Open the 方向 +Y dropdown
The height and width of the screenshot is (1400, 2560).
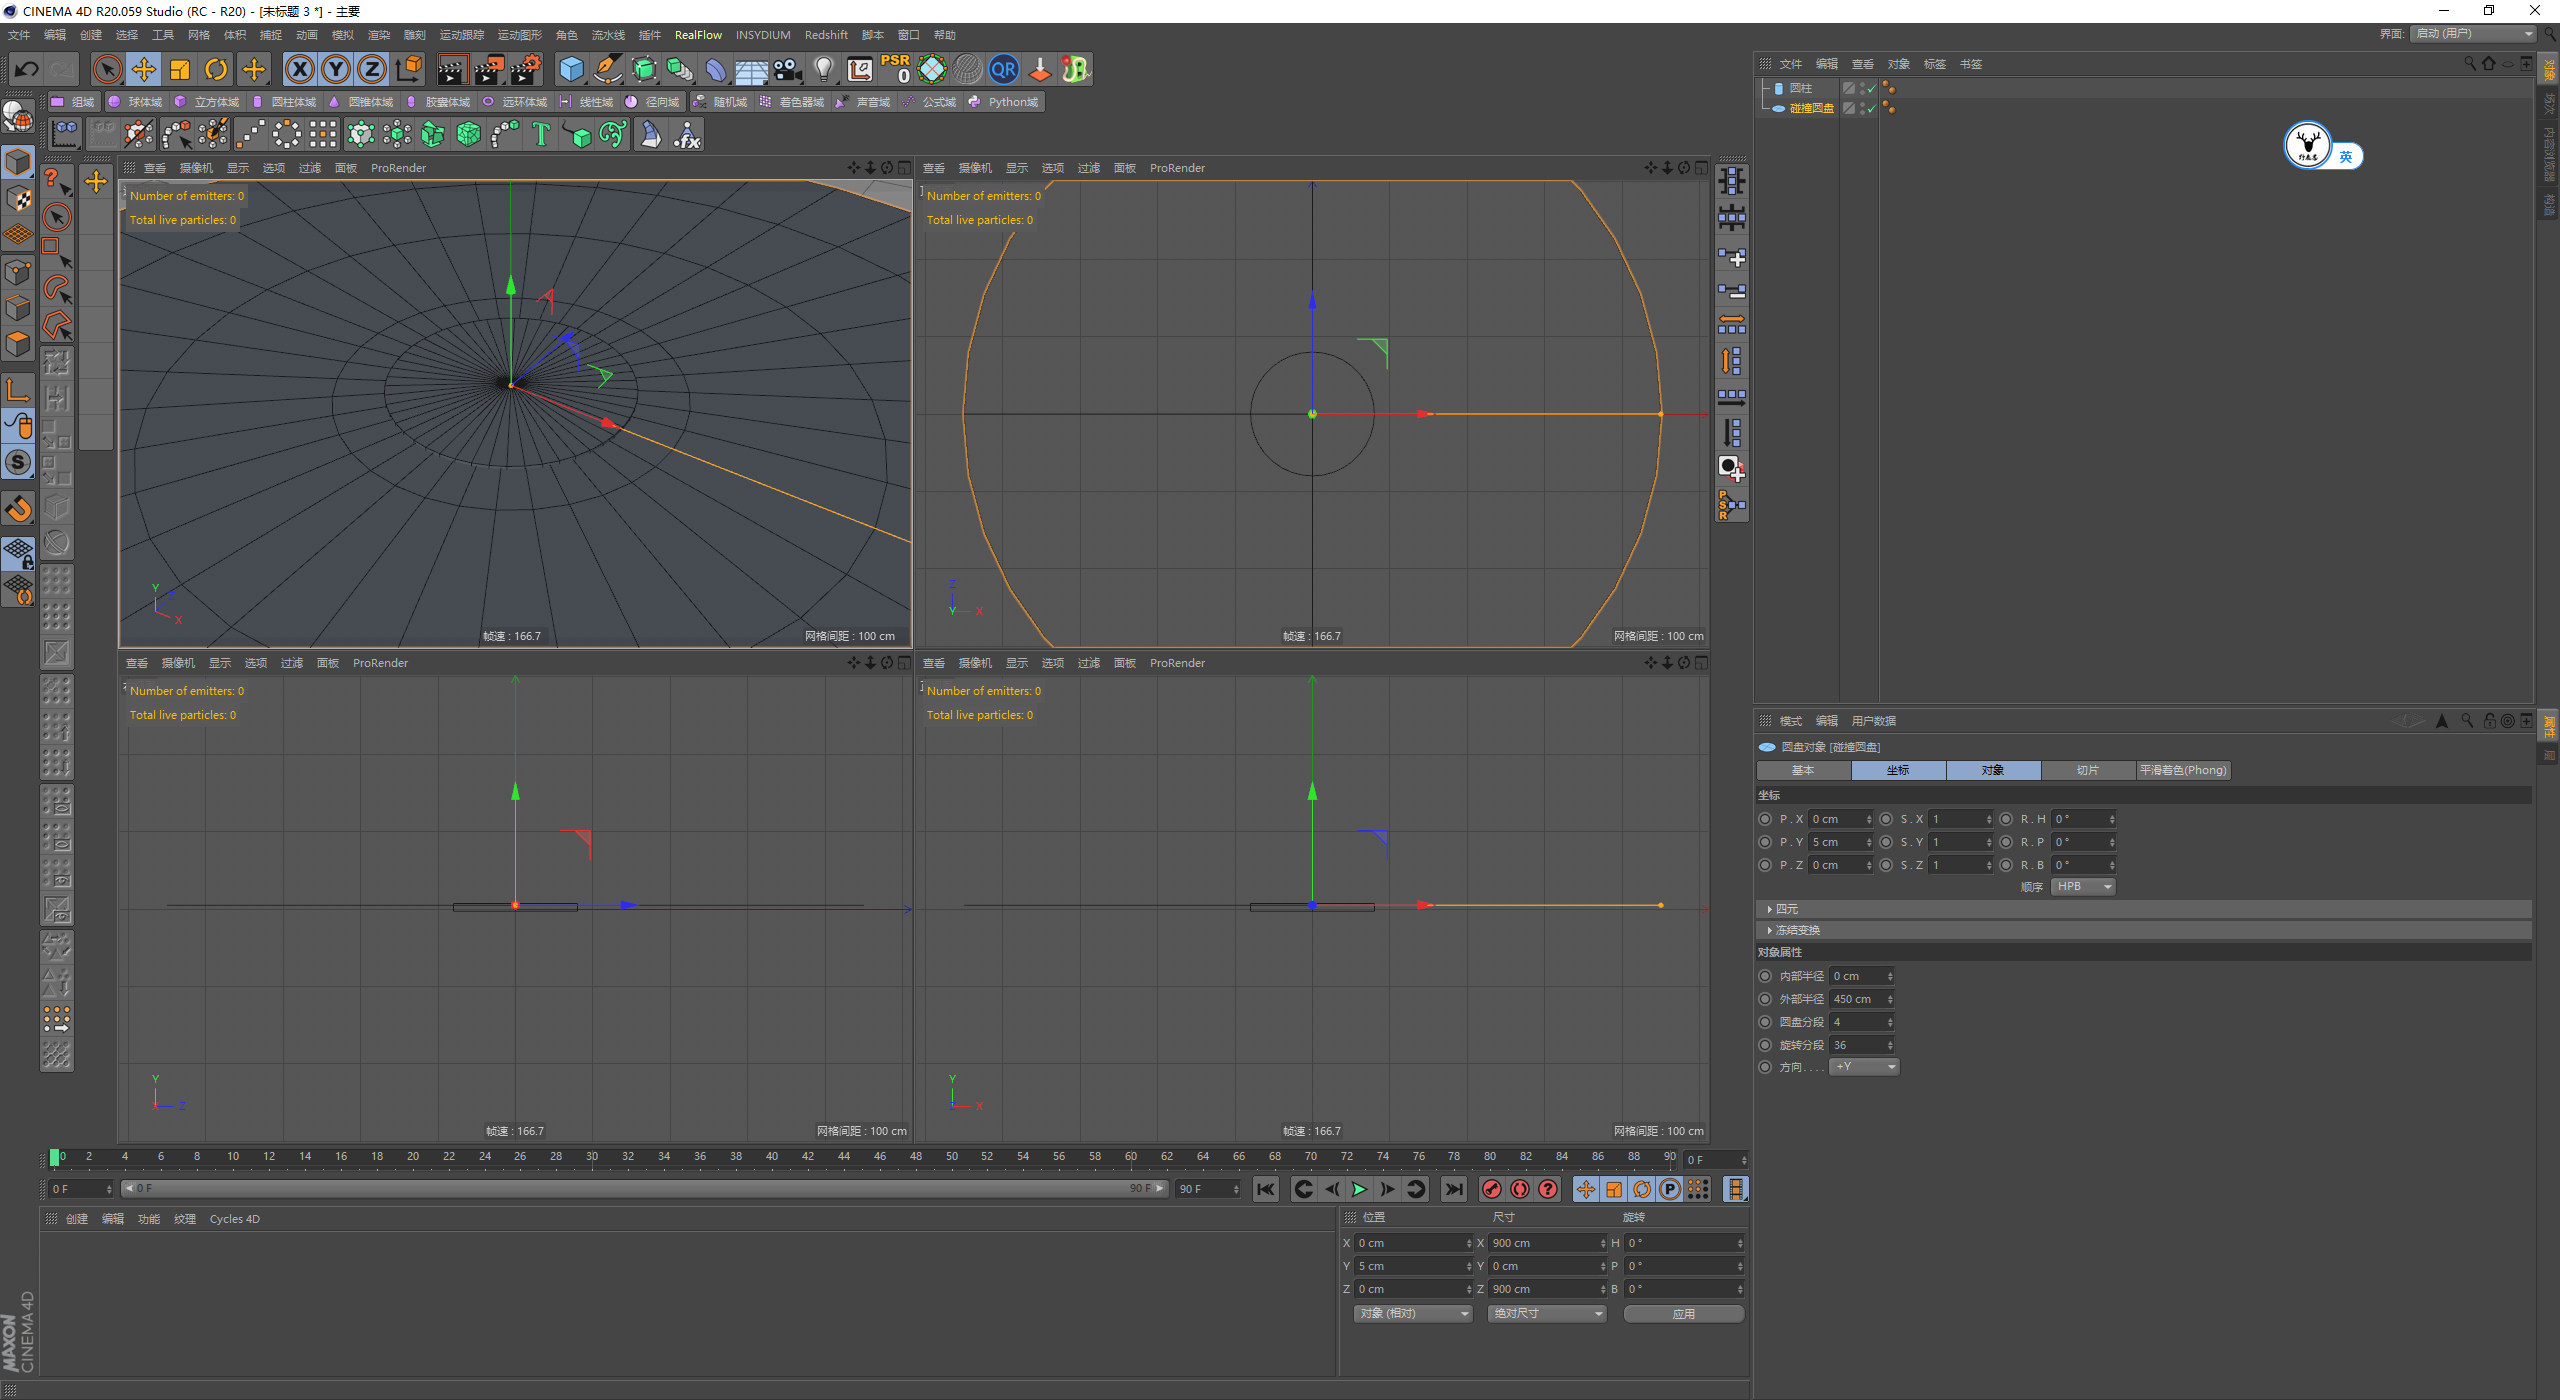1864,1067
